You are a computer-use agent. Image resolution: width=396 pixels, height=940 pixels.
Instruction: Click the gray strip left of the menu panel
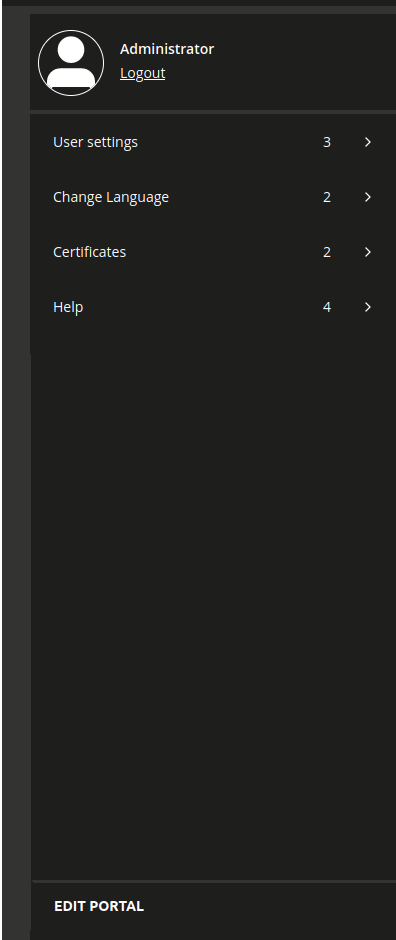click(x=16, y=474)
